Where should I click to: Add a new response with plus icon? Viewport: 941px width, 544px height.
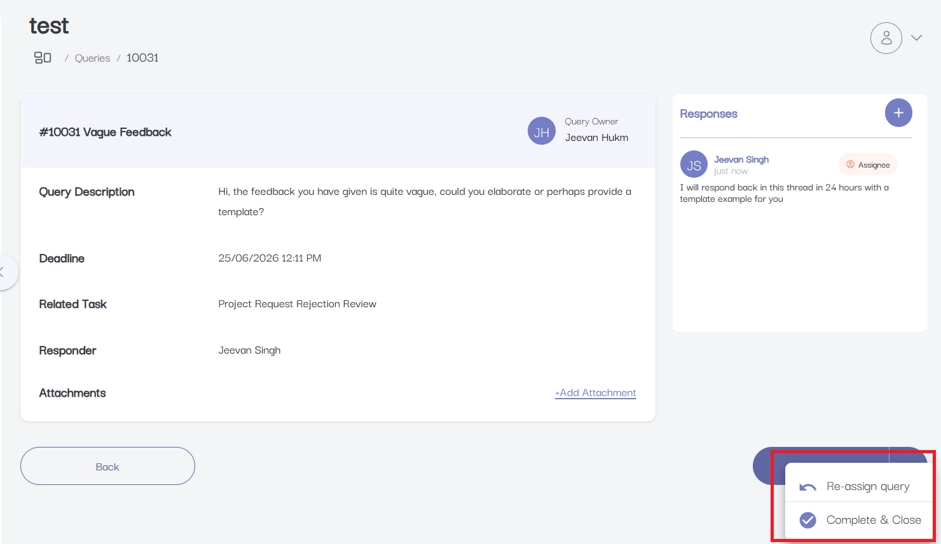898,113
